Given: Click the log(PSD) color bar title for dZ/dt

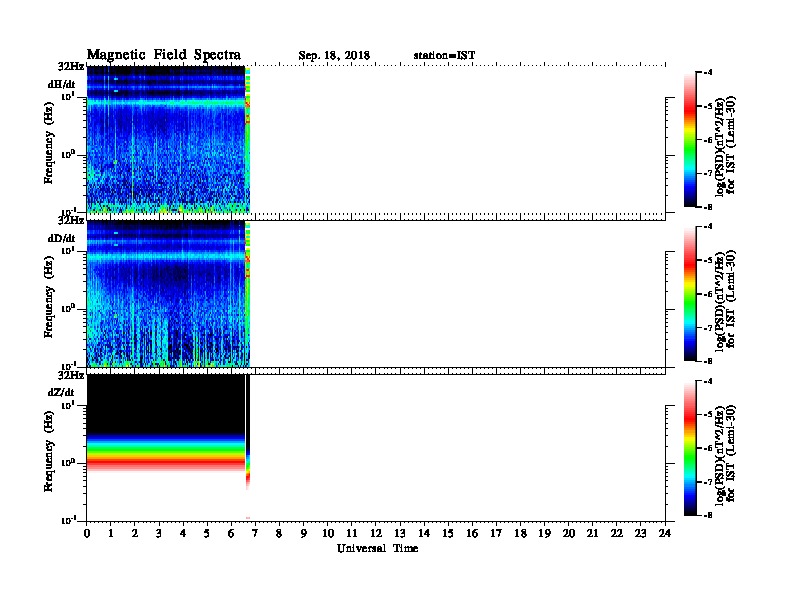Looking at the screenshot, I should [725, 454].
